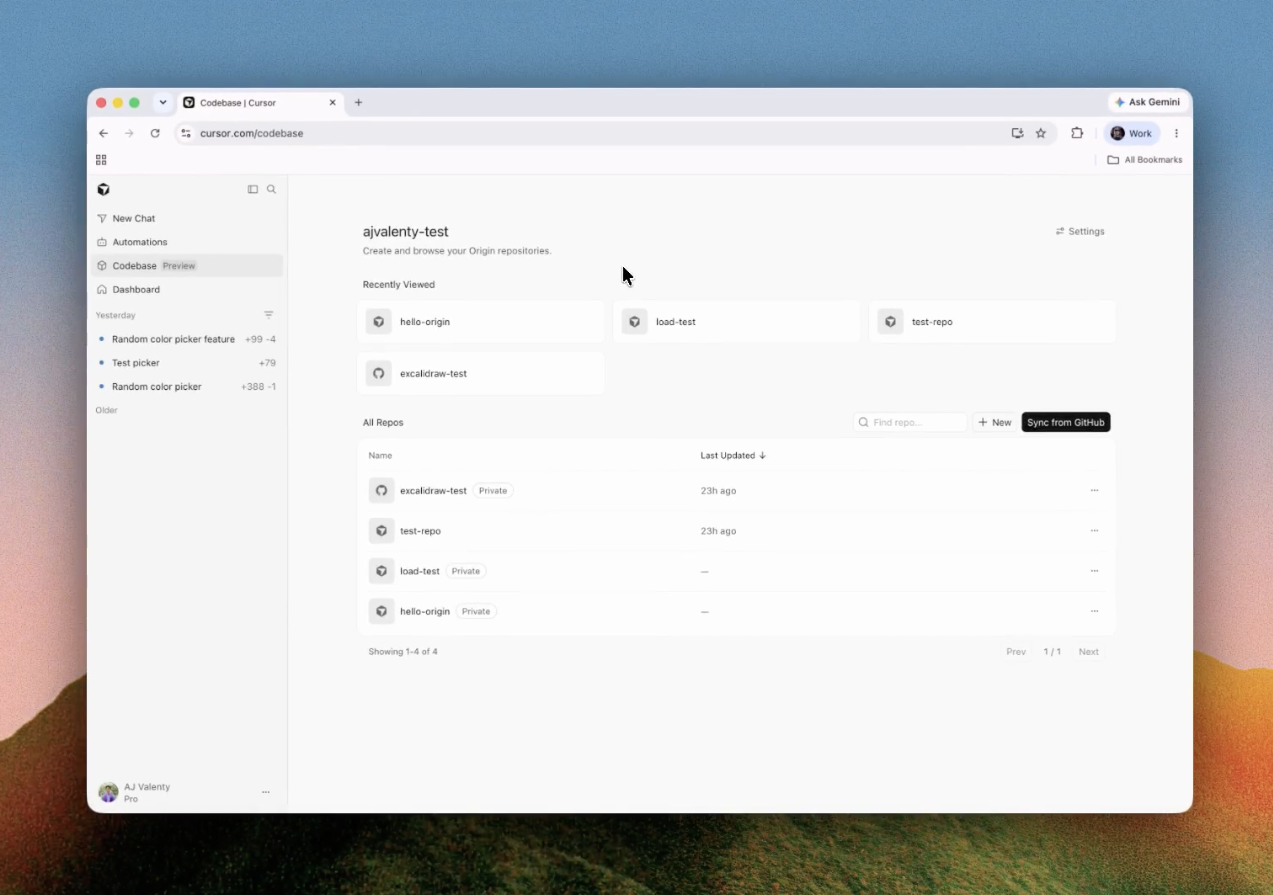Screen dimensions: 1273x895
Task: Open excalidraw-test recently viewed card
Action: click(481, 374)
